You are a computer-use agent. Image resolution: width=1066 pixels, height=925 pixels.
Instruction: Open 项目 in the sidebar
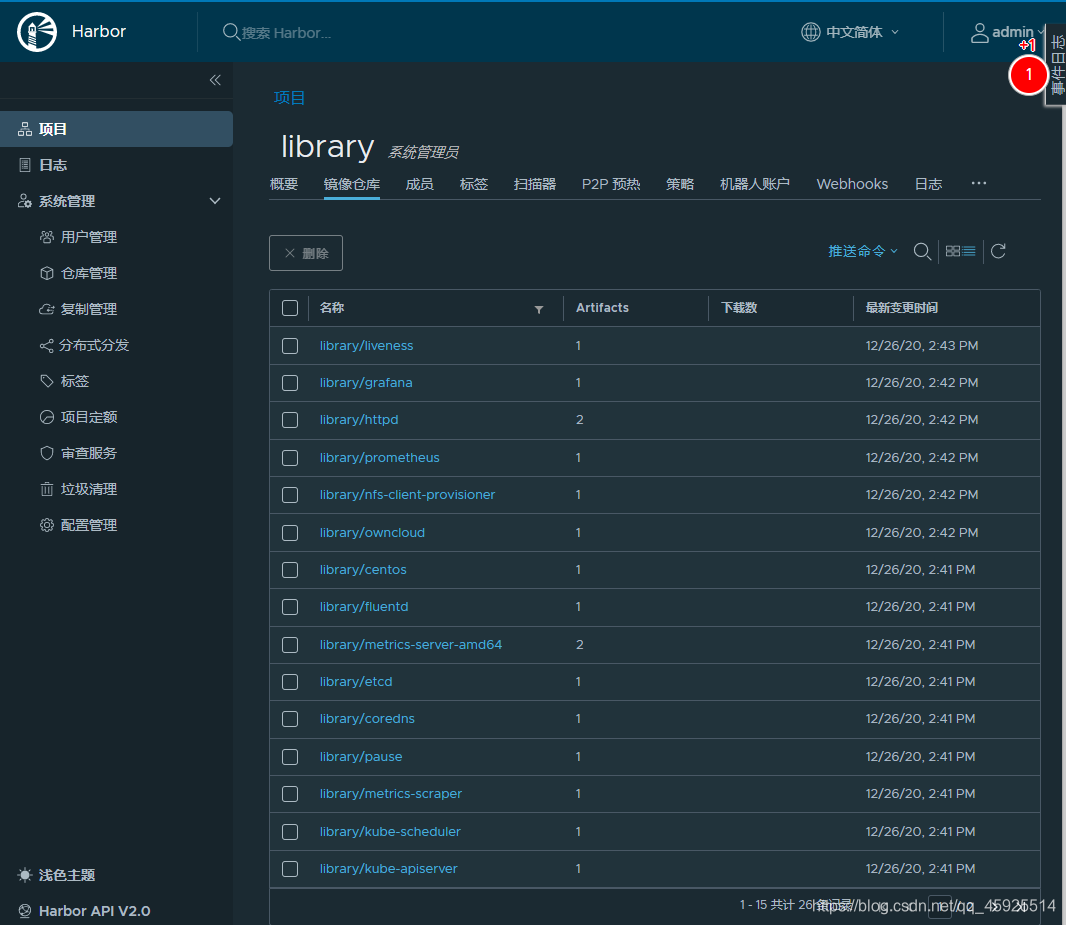coord(116,129)
